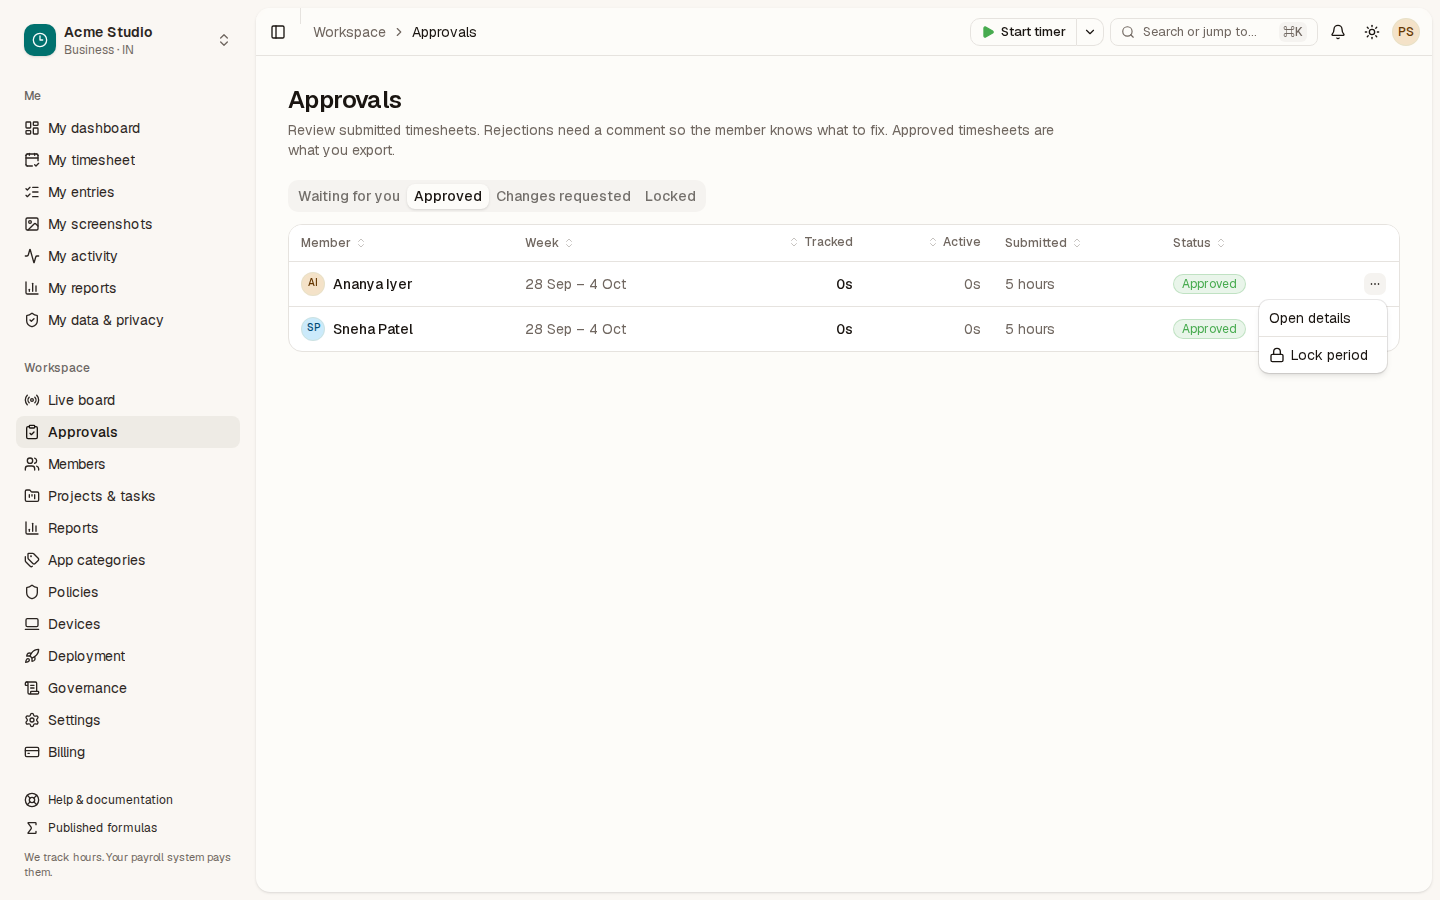Image resolution: width=1440 pixels, height=900 pixels.
Task: Click the Acme Studio clock logo
Action: click(x=40, y=40)
